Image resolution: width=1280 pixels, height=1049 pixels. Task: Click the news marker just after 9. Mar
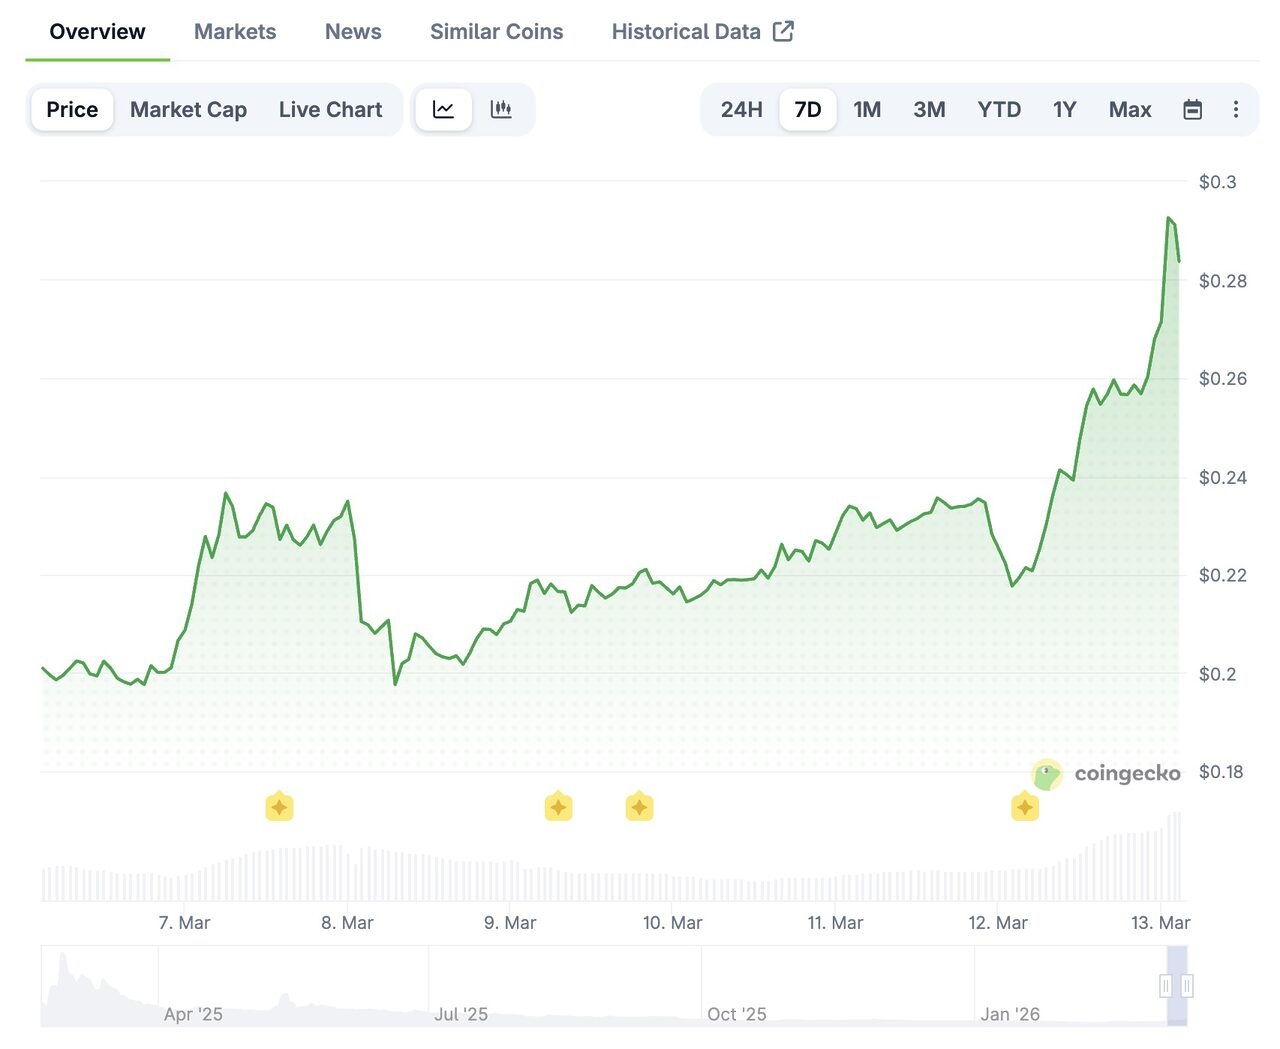(x=558, y=806)
